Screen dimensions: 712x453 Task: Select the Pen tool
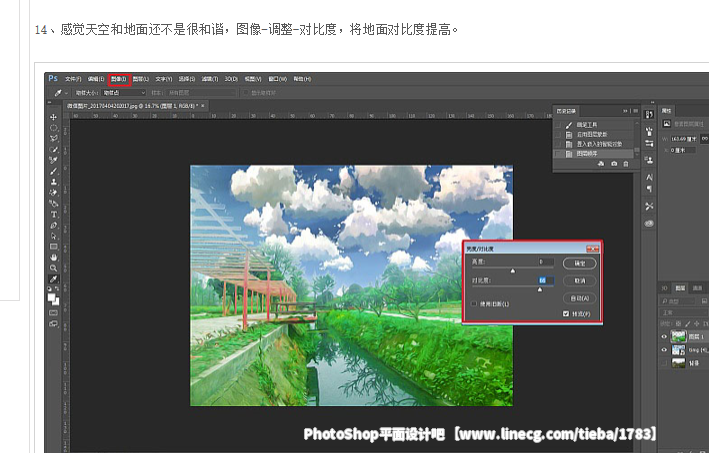tap(54, 225)
